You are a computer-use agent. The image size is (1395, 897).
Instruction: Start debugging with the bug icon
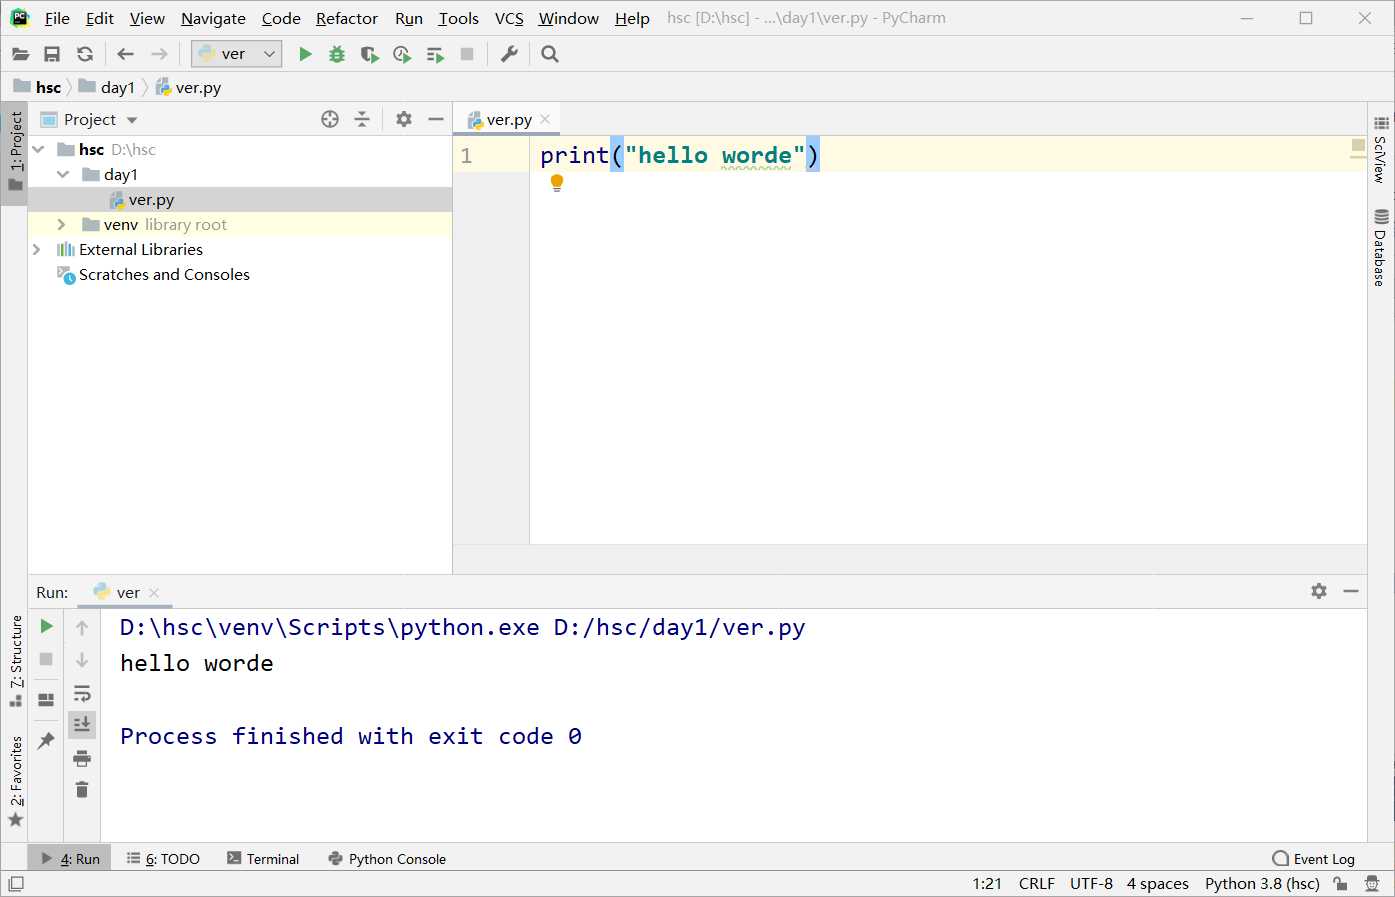click(x=337, y=54)
